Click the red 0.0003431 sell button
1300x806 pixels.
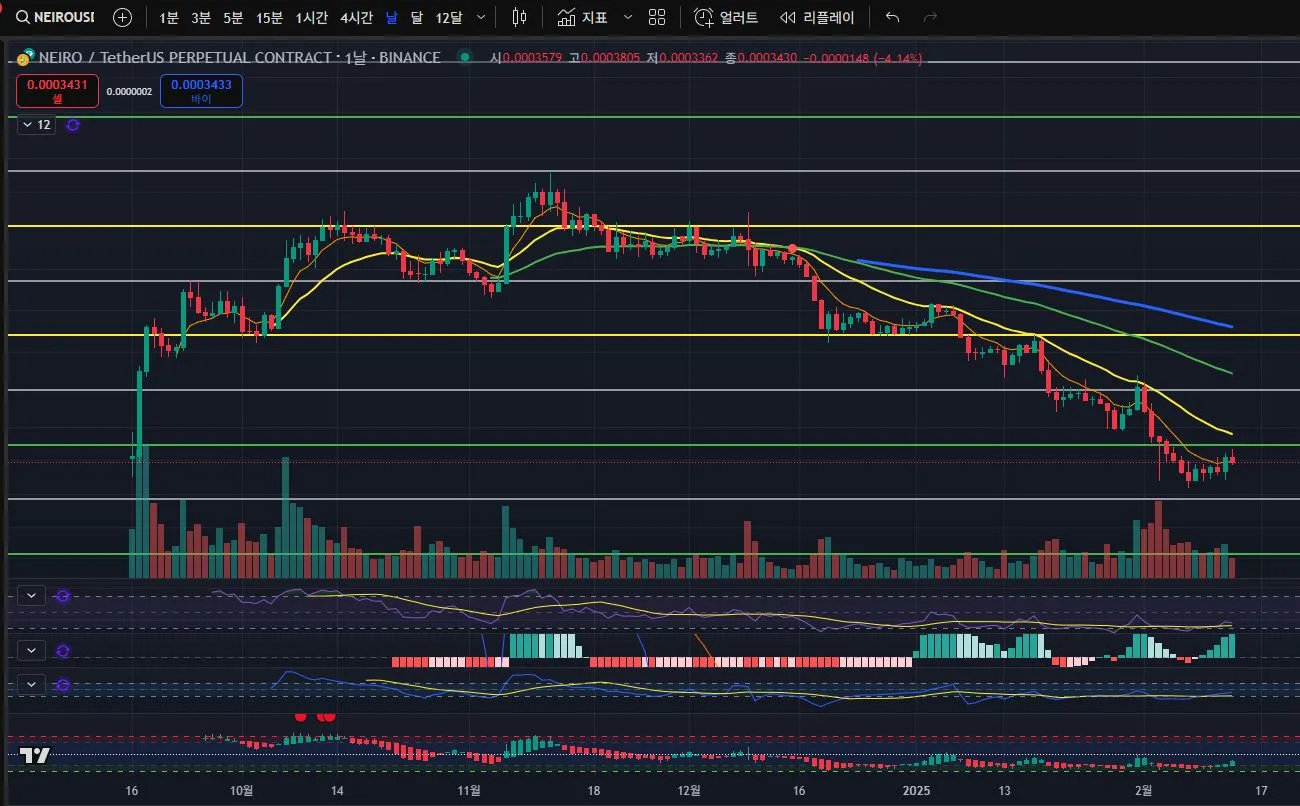58,91
